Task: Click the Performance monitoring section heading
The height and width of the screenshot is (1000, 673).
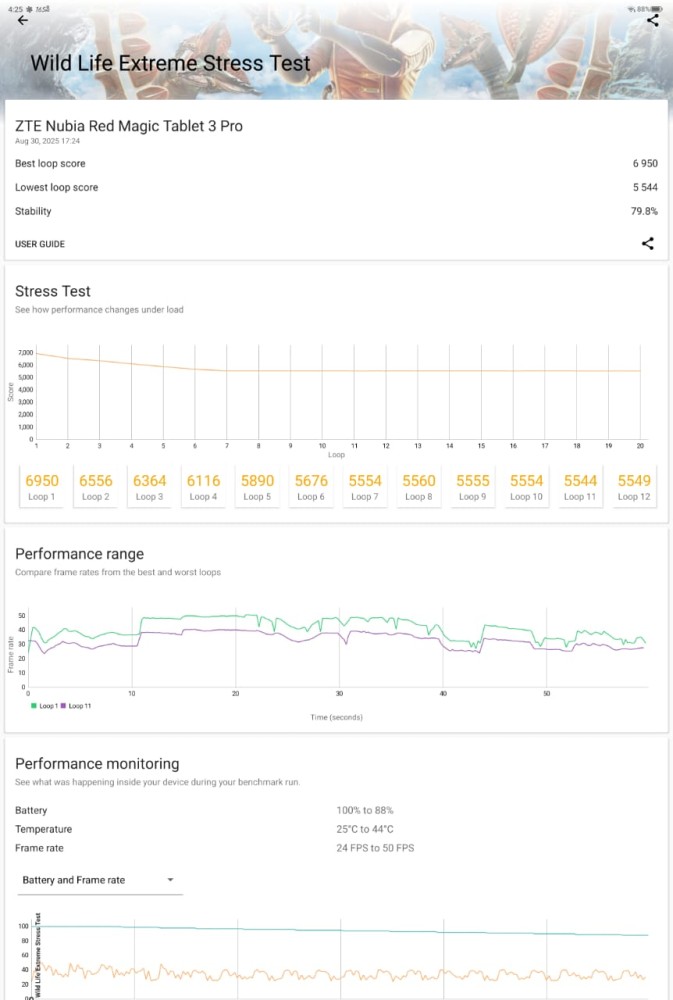Action: [97, 763]
